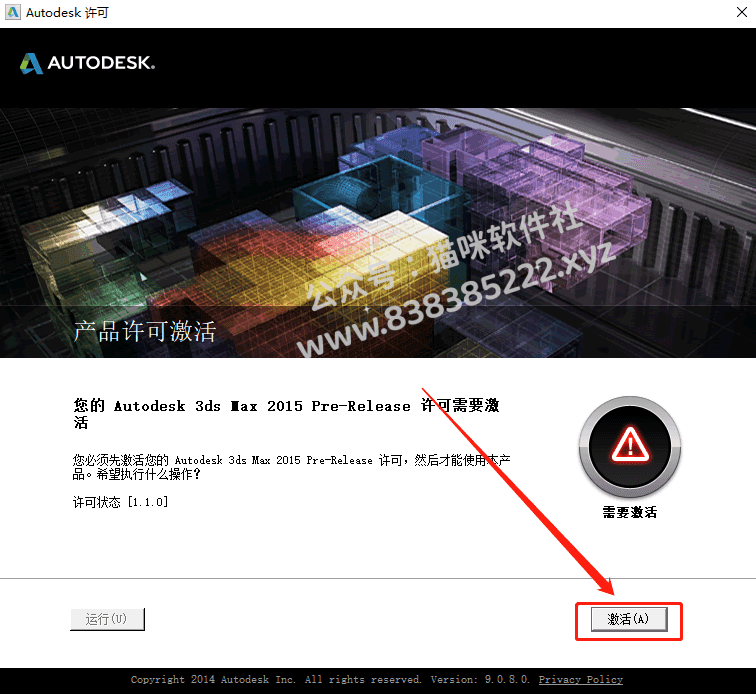The image size is (756, 694).
Task: Click the 产品许可激活 banner heading
Action: point(145,331)
